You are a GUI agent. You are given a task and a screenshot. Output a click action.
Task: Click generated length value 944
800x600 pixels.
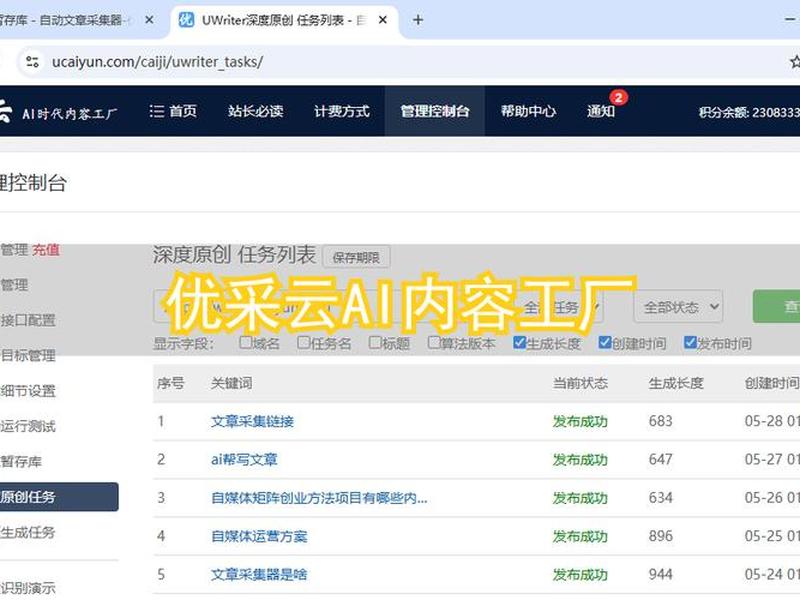(661, 574)
